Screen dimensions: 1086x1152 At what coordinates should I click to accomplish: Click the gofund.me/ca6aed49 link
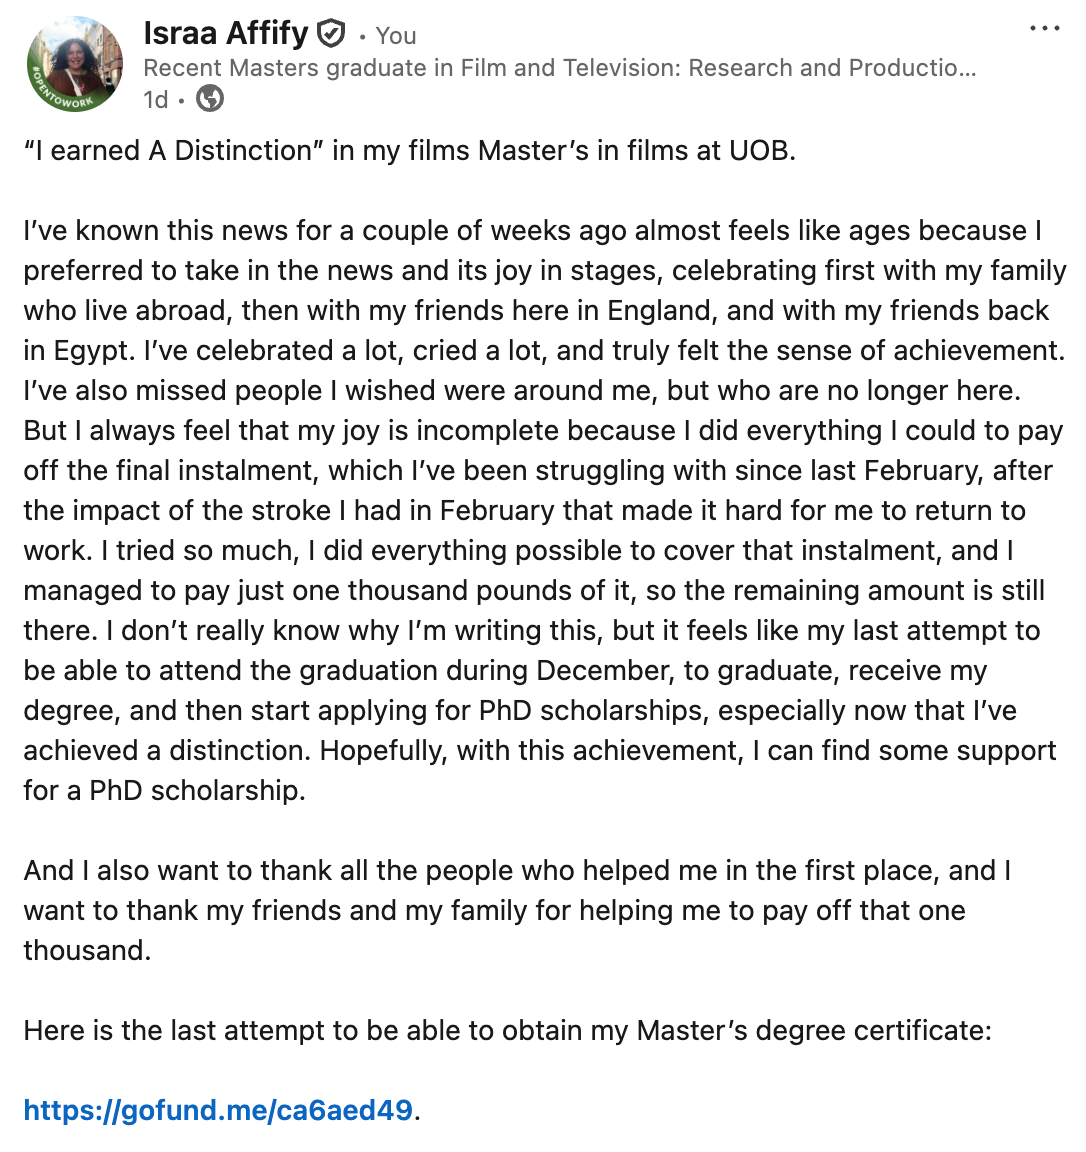[218, 1110]
